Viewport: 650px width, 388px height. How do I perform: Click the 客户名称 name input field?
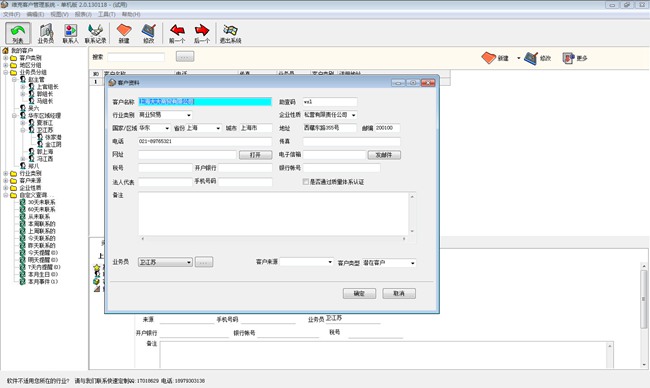tap(205, 102)
